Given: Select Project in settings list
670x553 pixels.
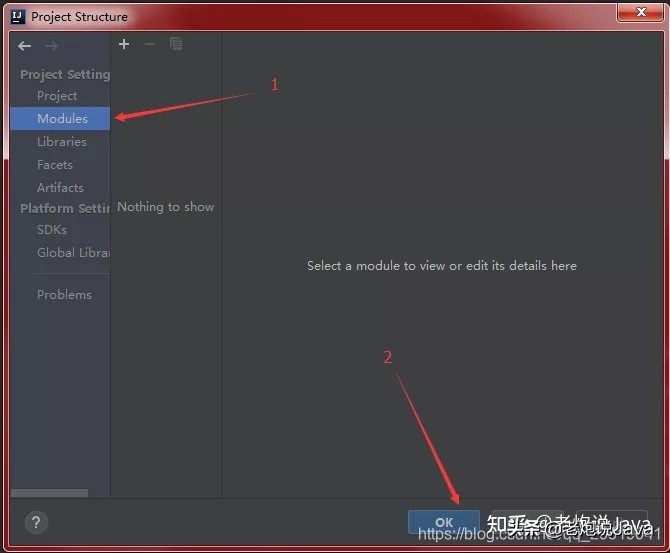Looking at the screenshot, I should (57, 96).
